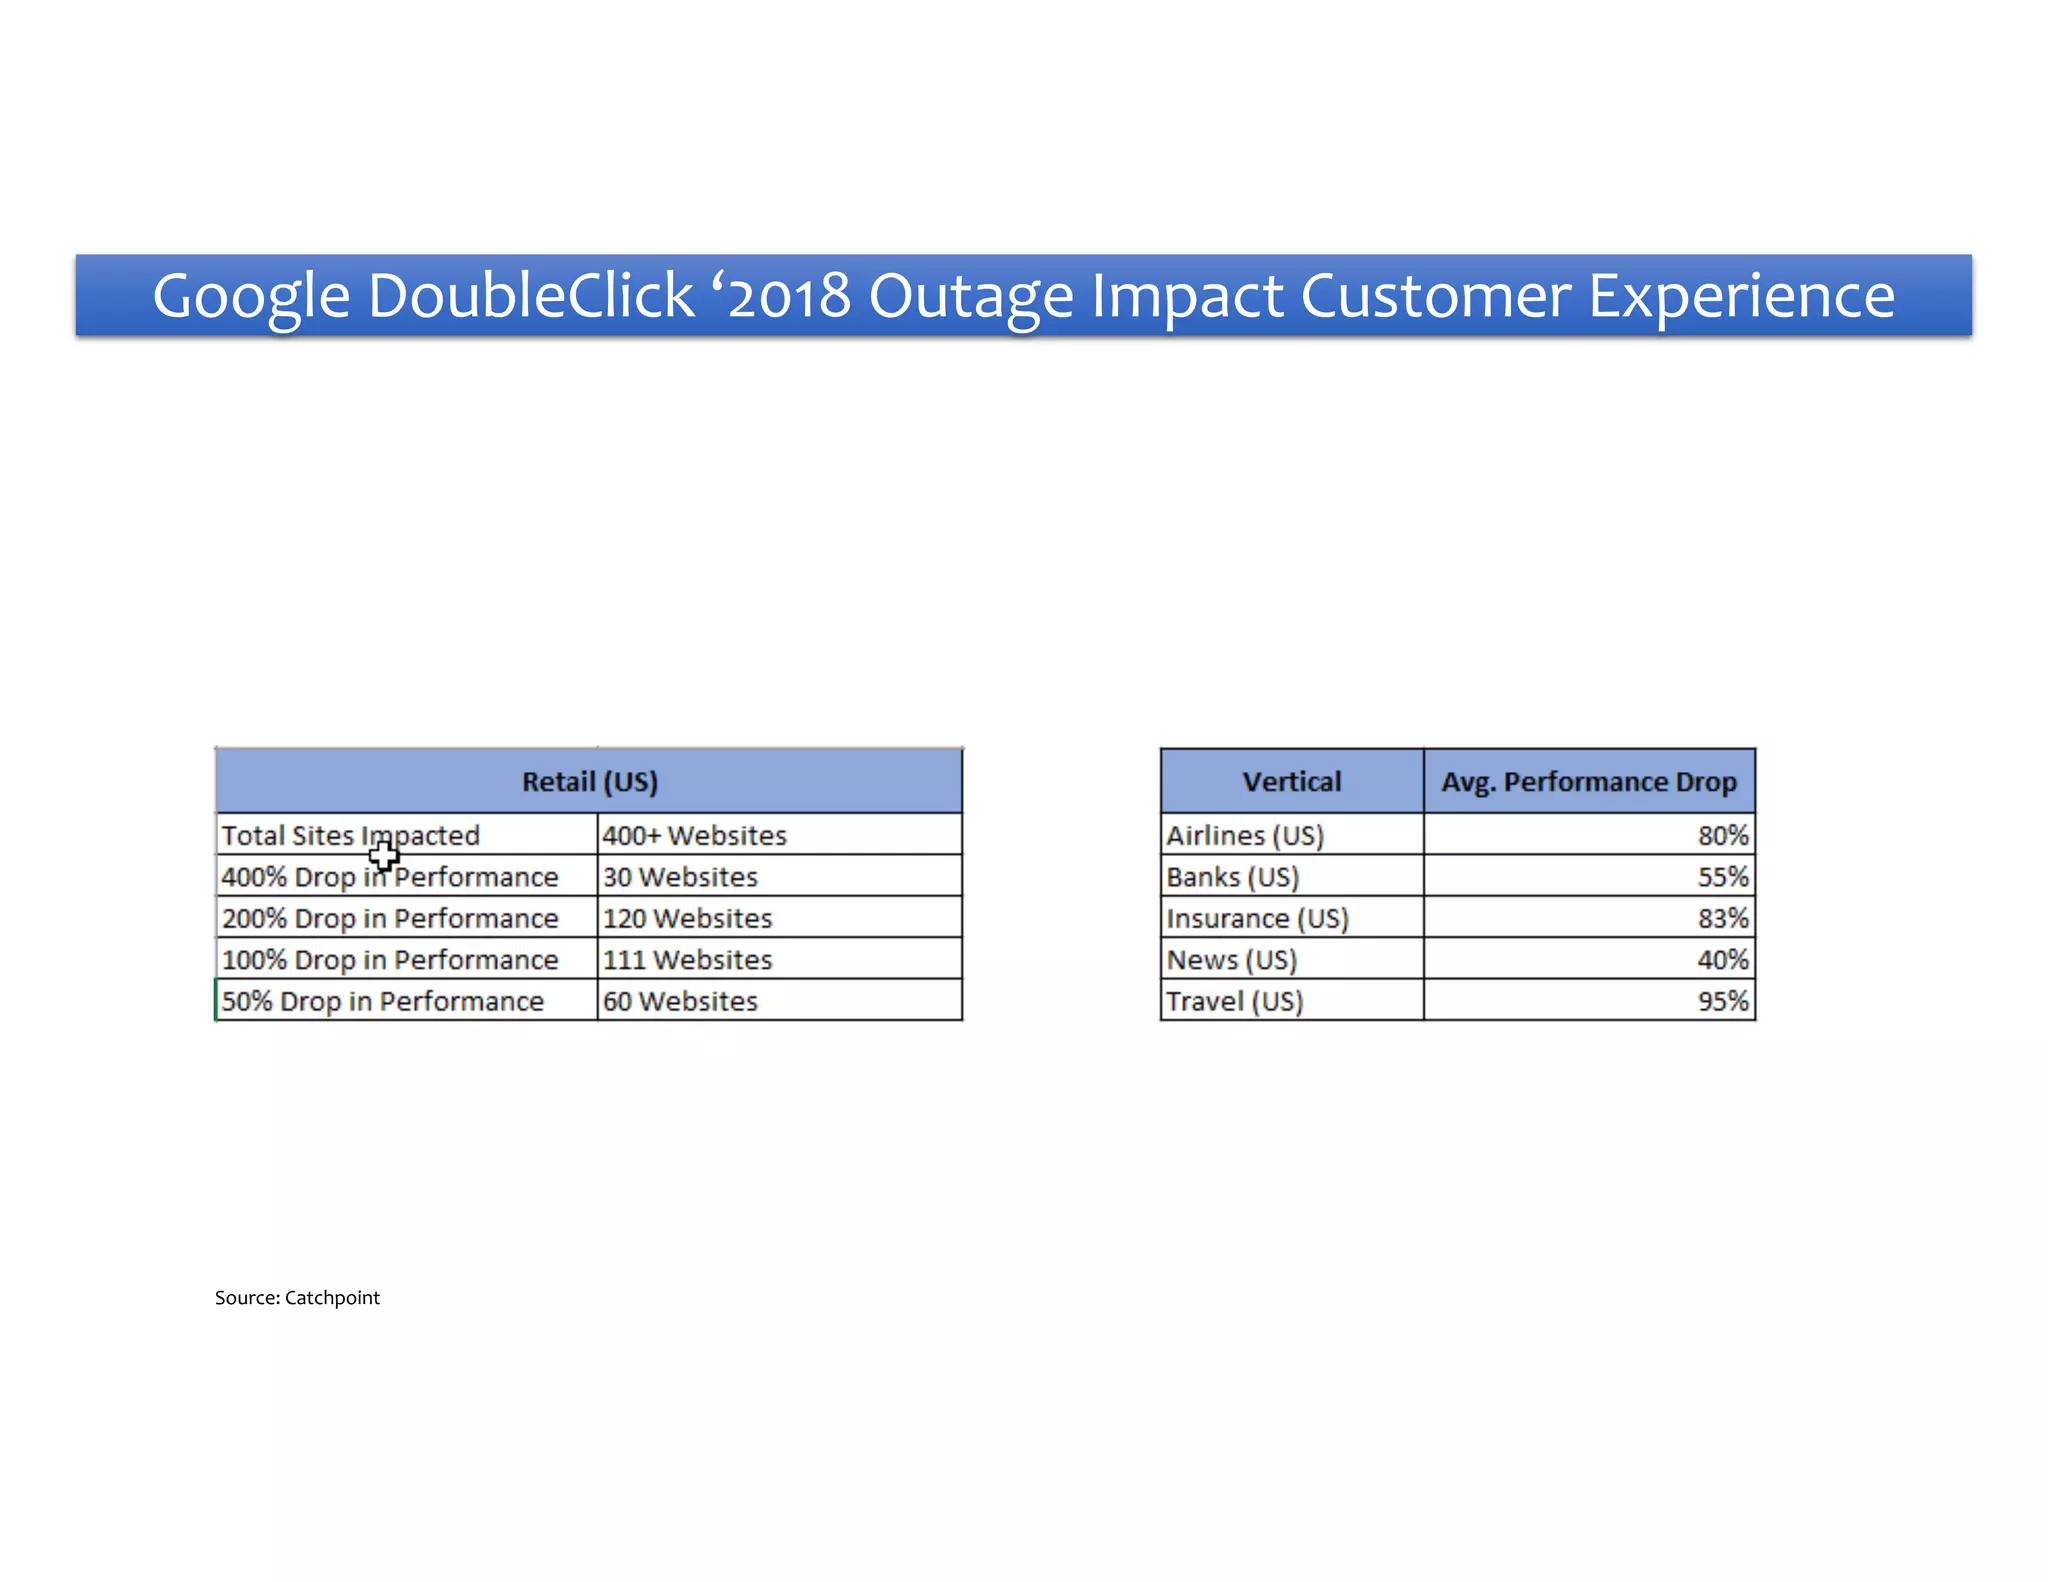Select the '400+ Websites' cell

[x=780, y=834]
